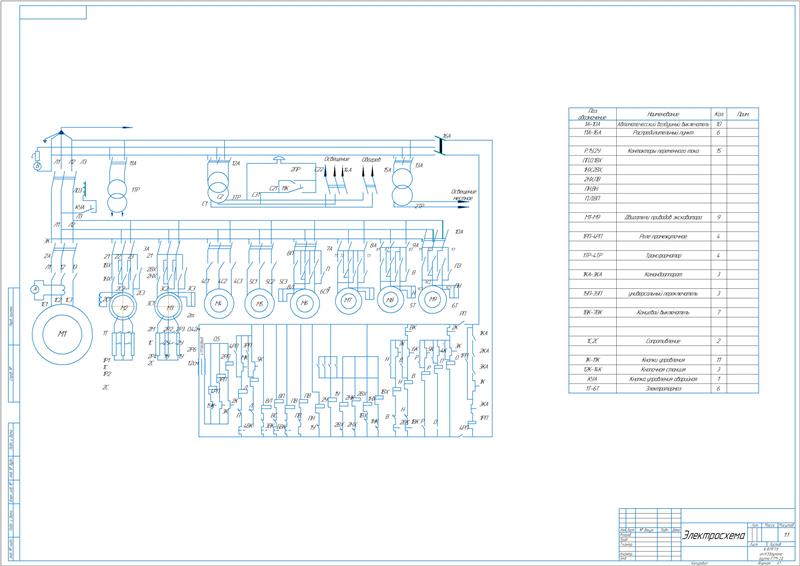Viewport: 800px width, 566px height.
Task: Select 'Контакторы переменного тока' row text
Action: pos(663,151)
